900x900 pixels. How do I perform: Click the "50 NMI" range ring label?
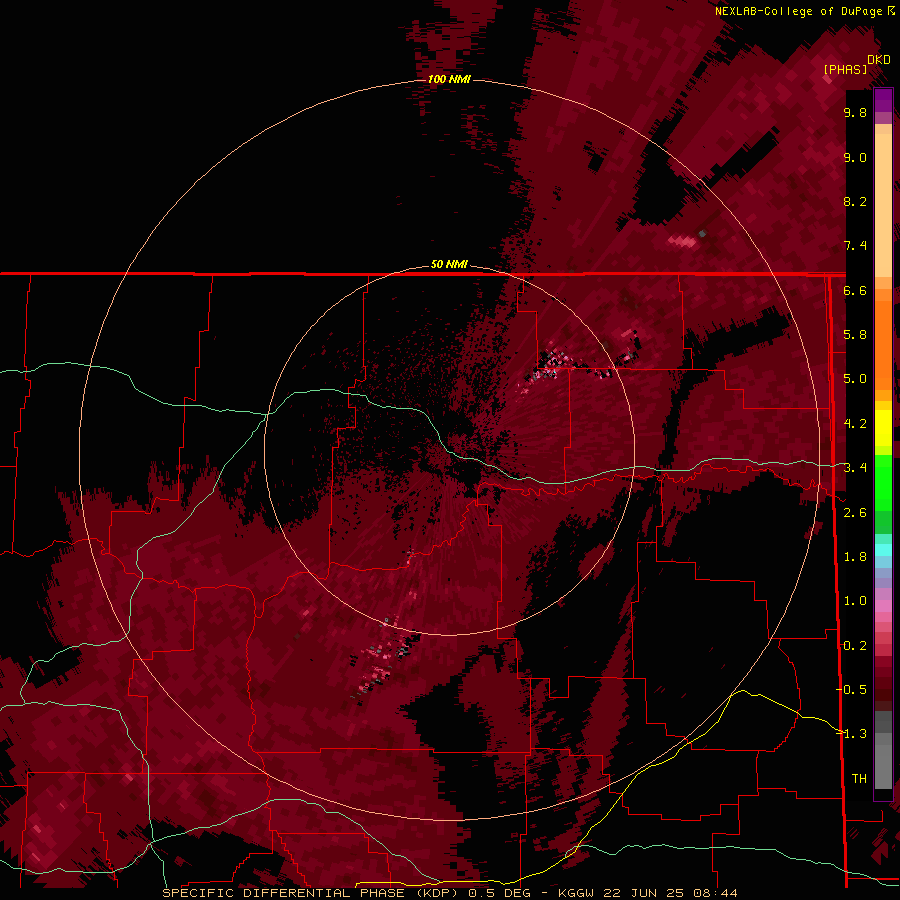click(449, 264)
